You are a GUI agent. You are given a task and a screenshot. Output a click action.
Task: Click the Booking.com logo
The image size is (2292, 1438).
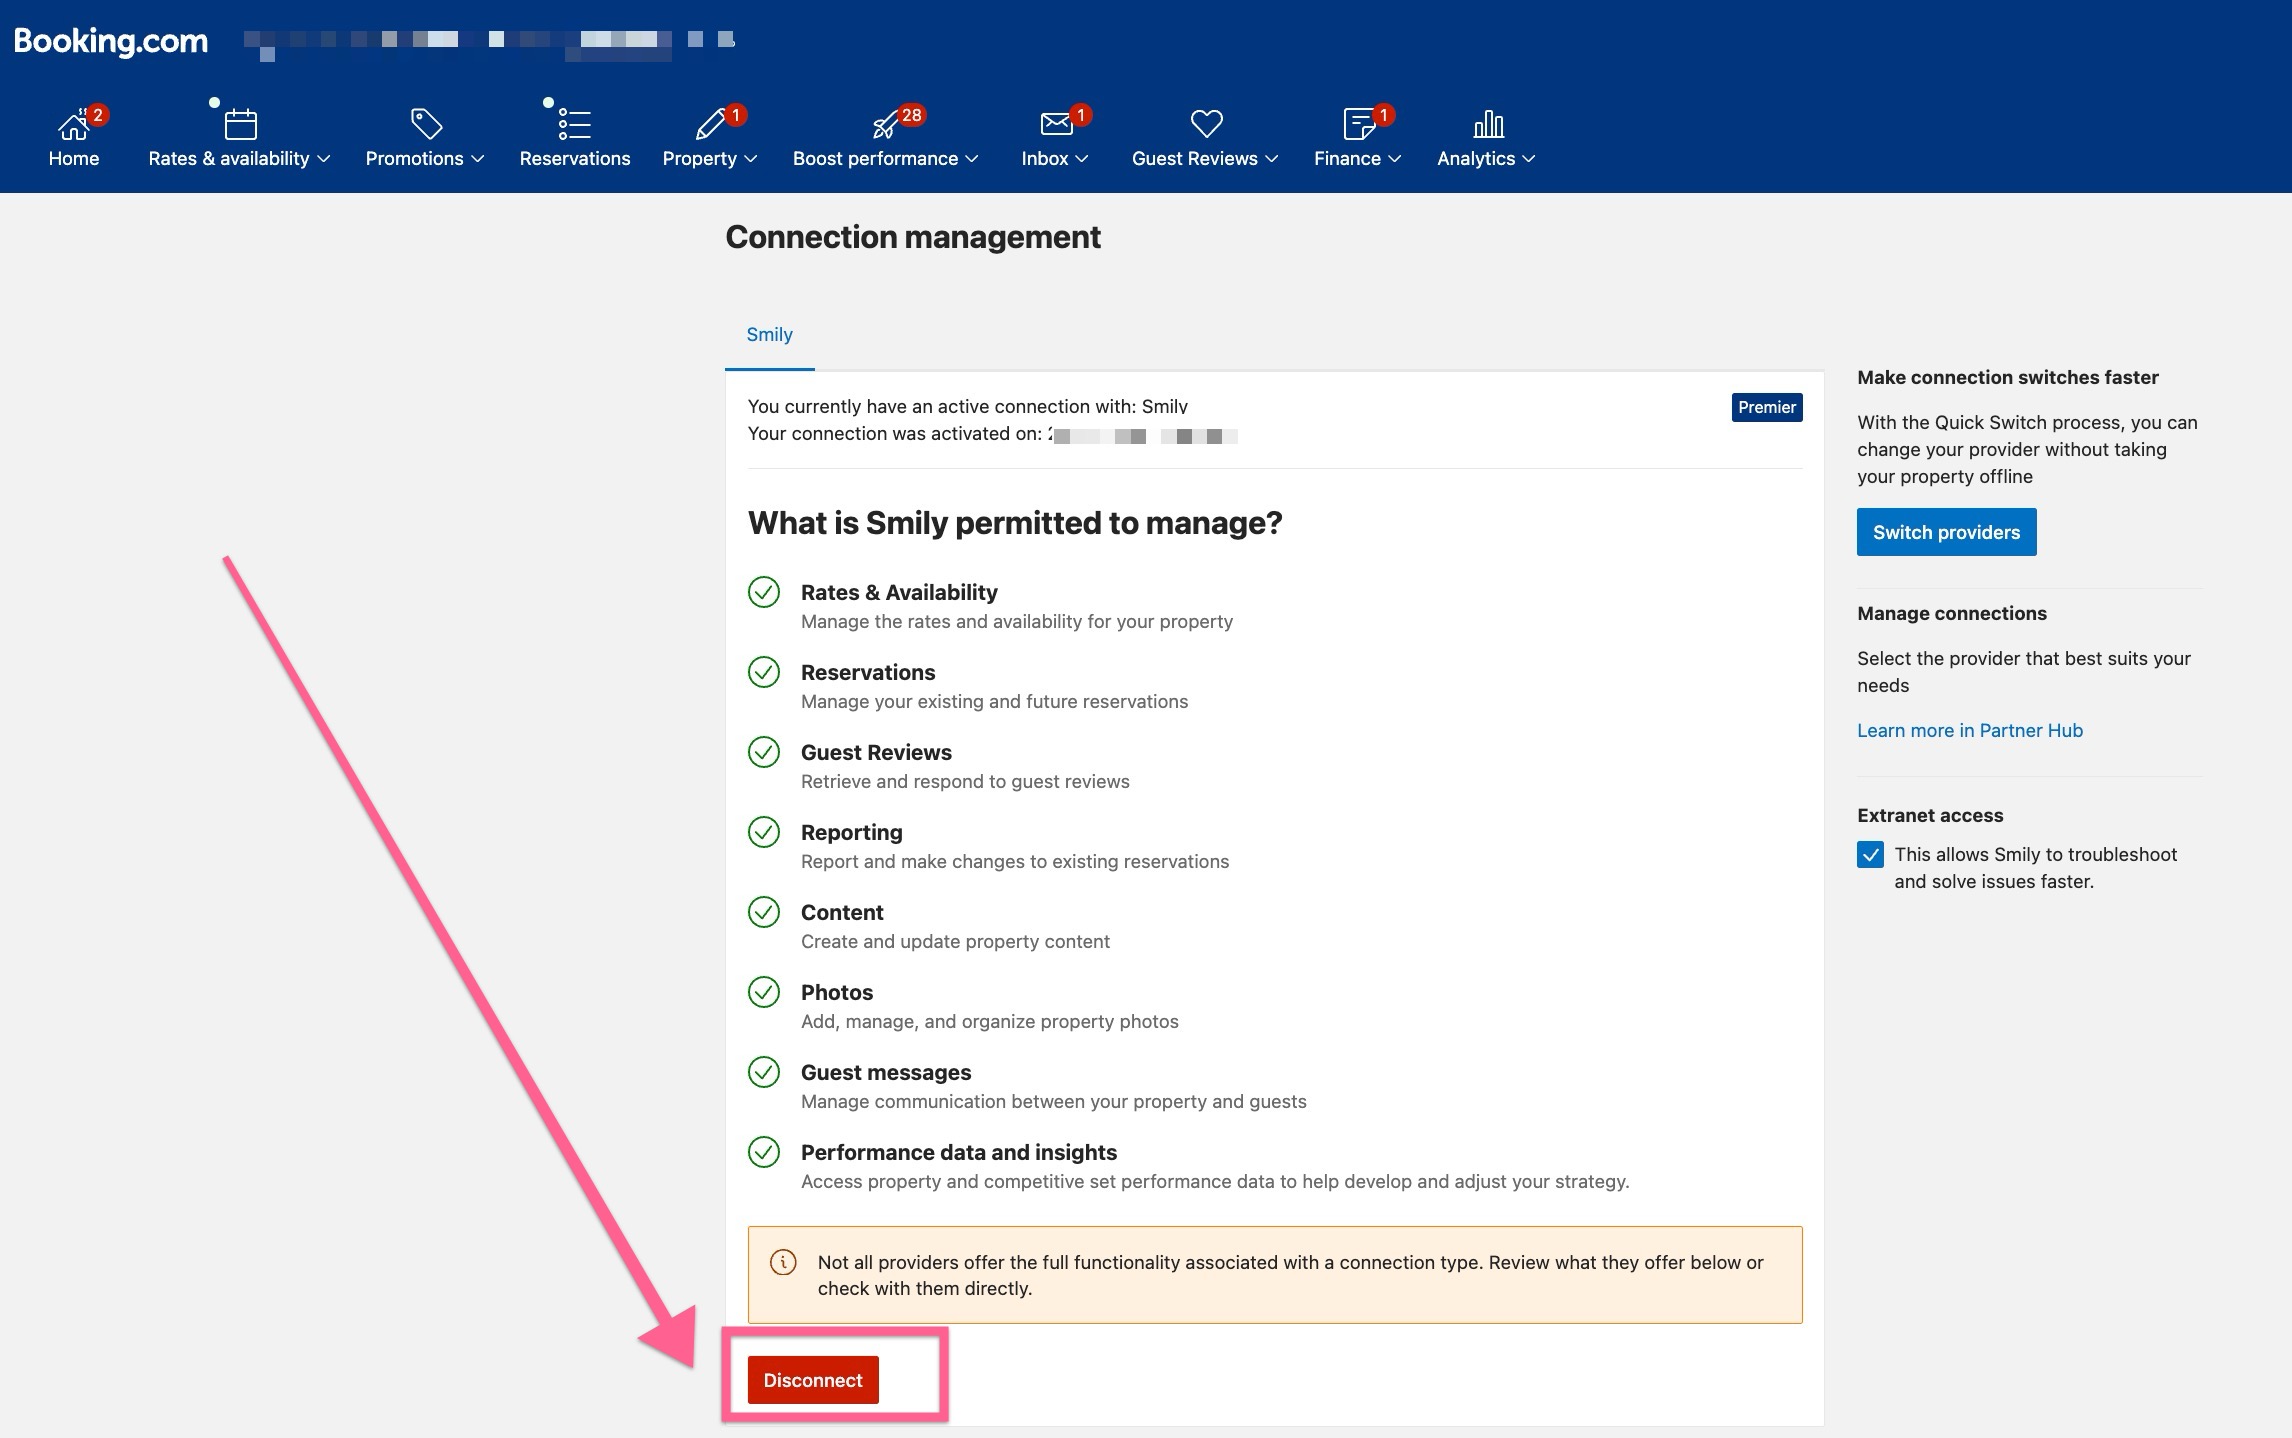(x=111, y=40)
